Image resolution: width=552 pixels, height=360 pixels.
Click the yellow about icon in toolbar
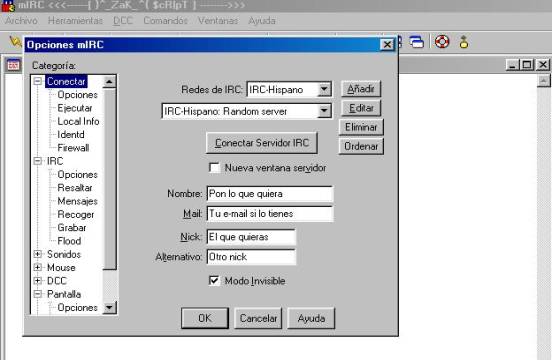pos(464,42)
